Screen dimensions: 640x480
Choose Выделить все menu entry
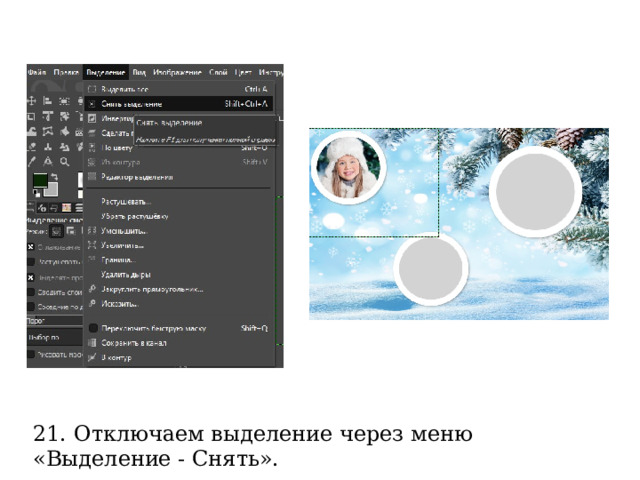(x=178, y=89)
